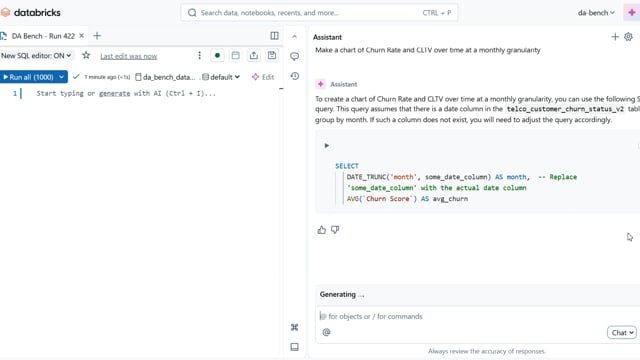
Task: Toggle New SQL editor ON setting
Action: pos(36,56)
